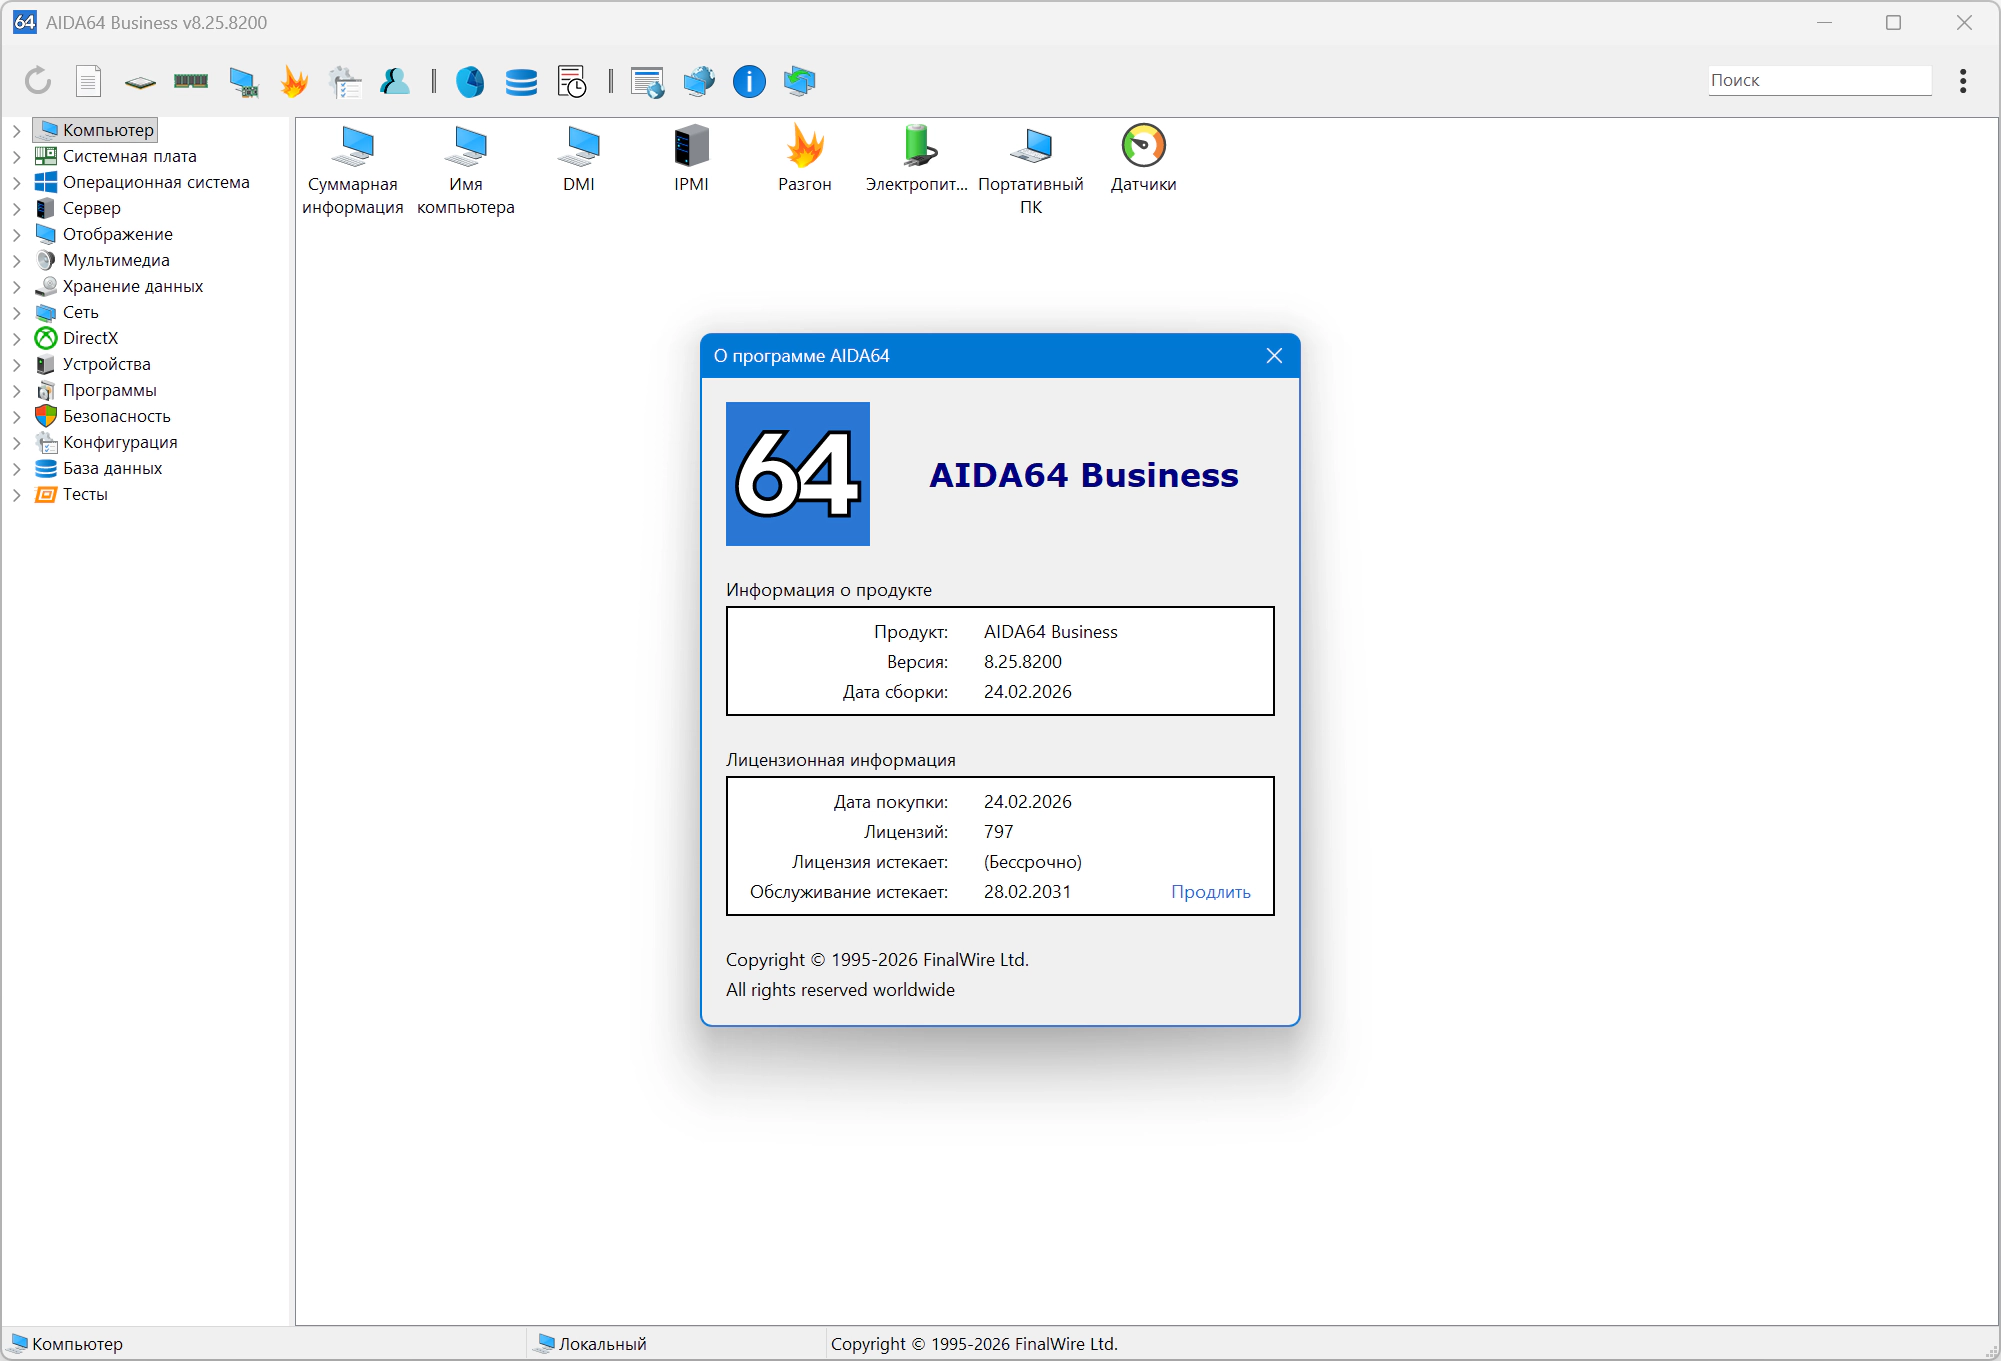2001x1361 pixels.
Task: Expand the Системная плата tree node
Action: click(x=17, y=156)
